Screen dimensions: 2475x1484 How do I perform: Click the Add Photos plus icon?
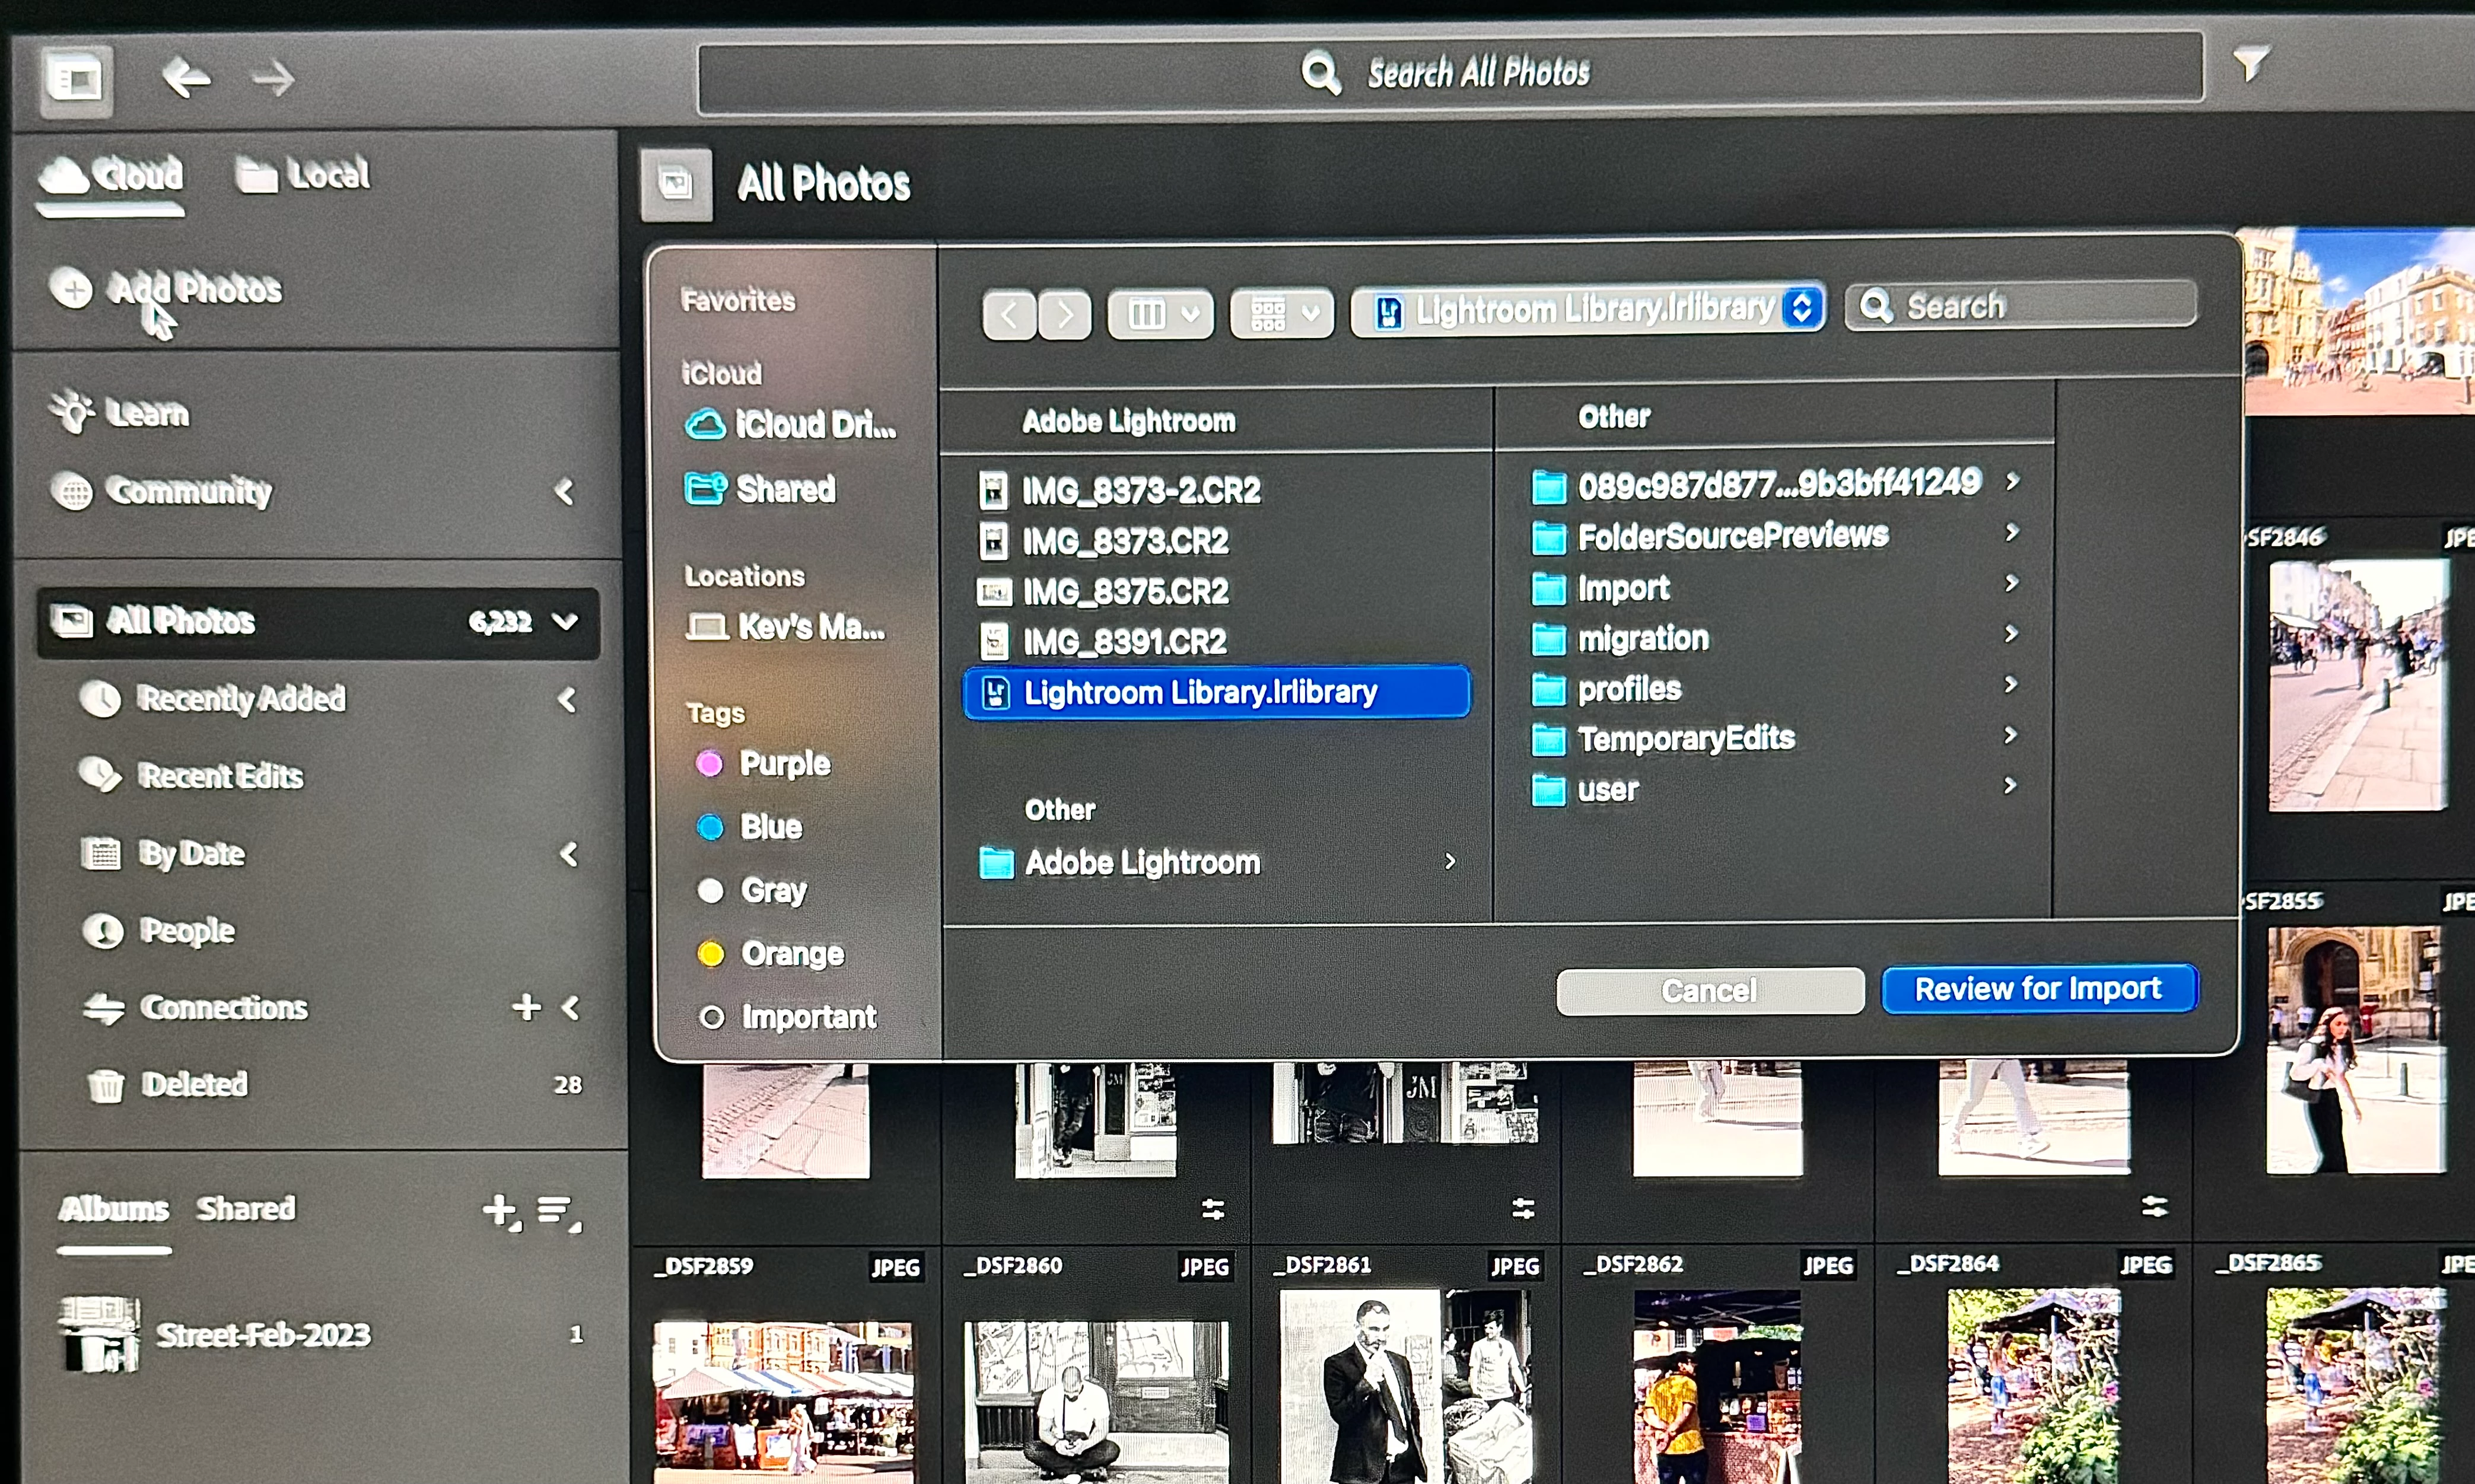coord(72,289)
